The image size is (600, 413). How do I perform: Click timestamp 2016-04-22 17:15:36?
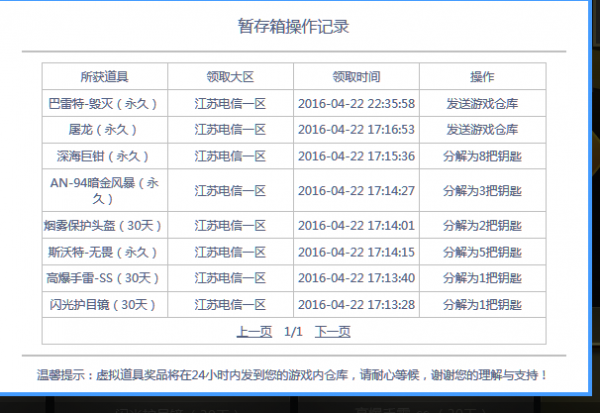[x=356, y=156]
